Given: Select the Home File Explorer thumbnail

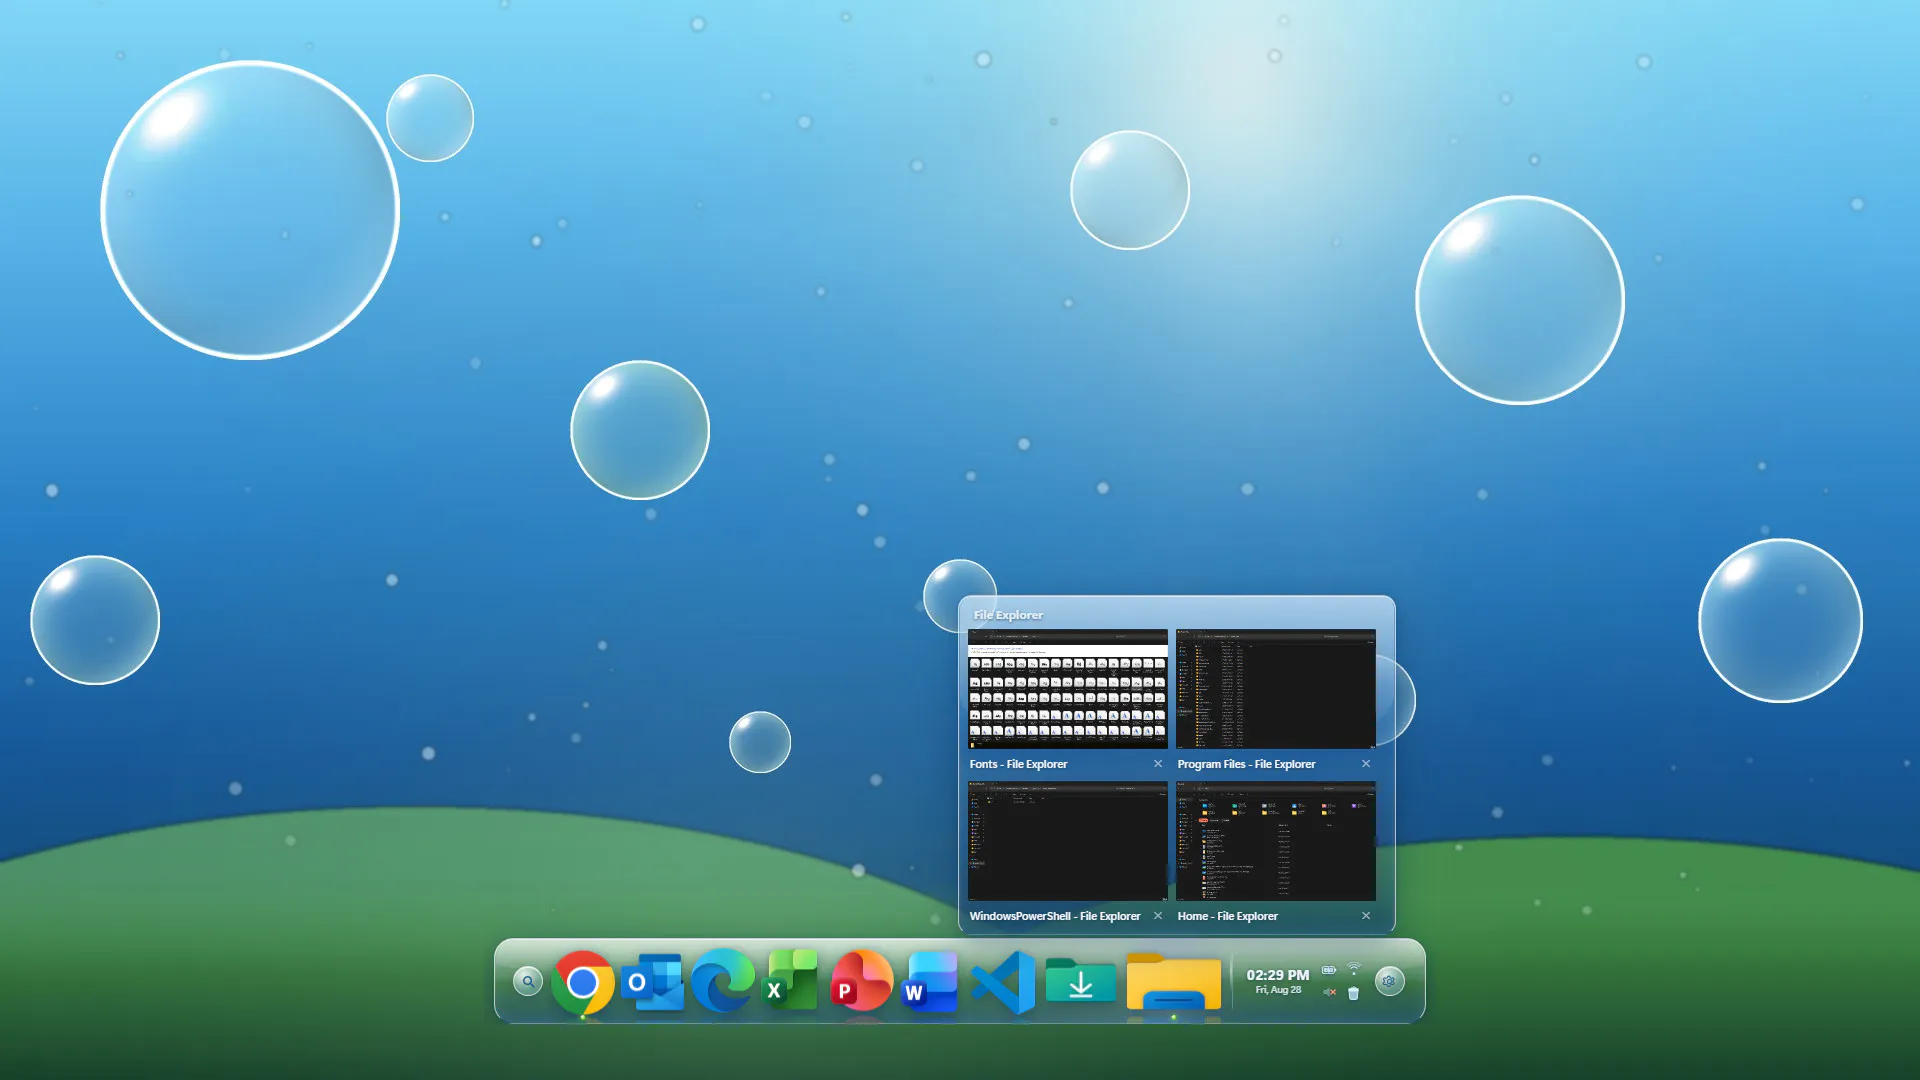Looking at the screenshot, I should tap(1276, 841).
